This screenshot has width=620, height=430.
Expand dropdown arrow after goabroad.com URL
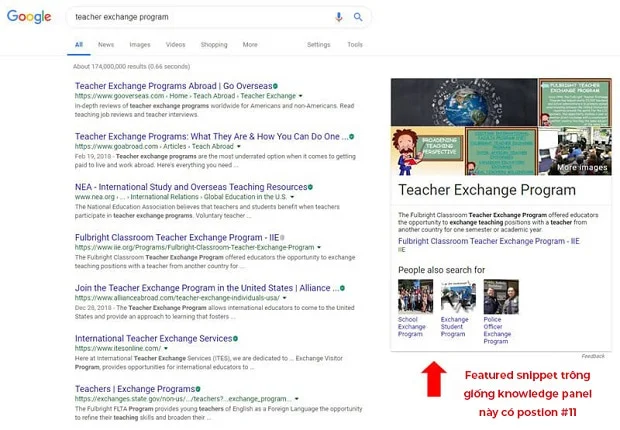[239, 146]
